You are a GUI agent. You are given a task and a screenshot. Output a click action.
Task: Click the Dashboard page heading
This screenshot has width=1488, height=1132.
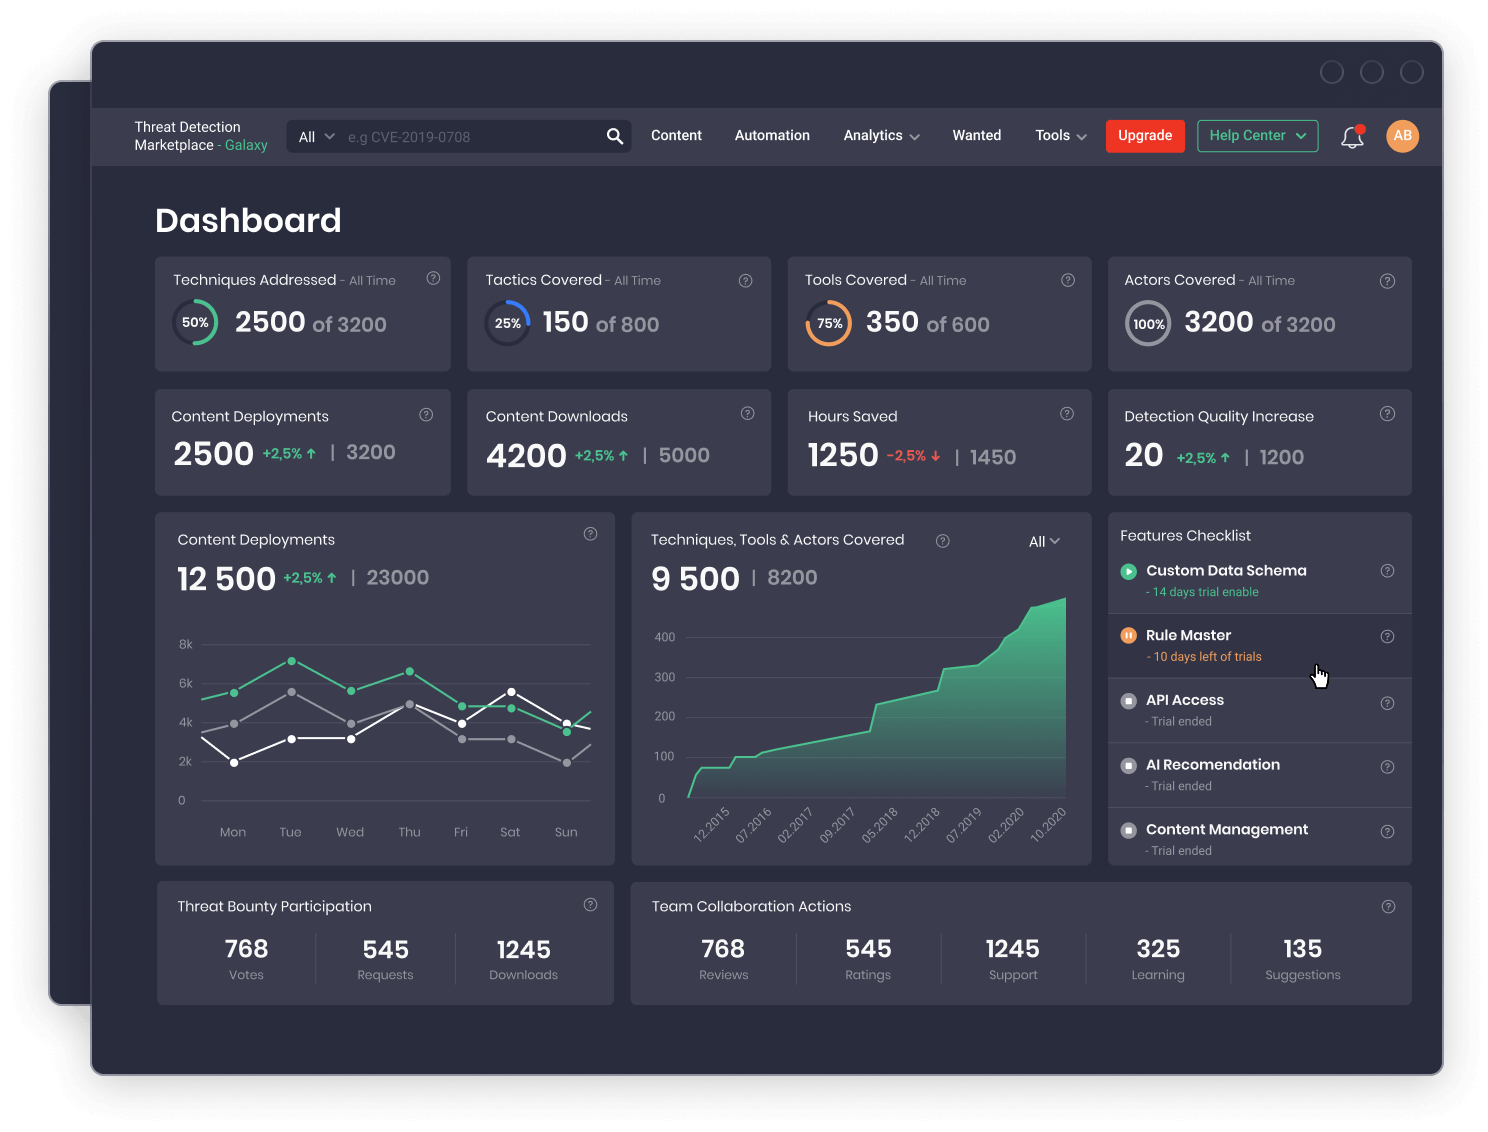coord(248,220)
